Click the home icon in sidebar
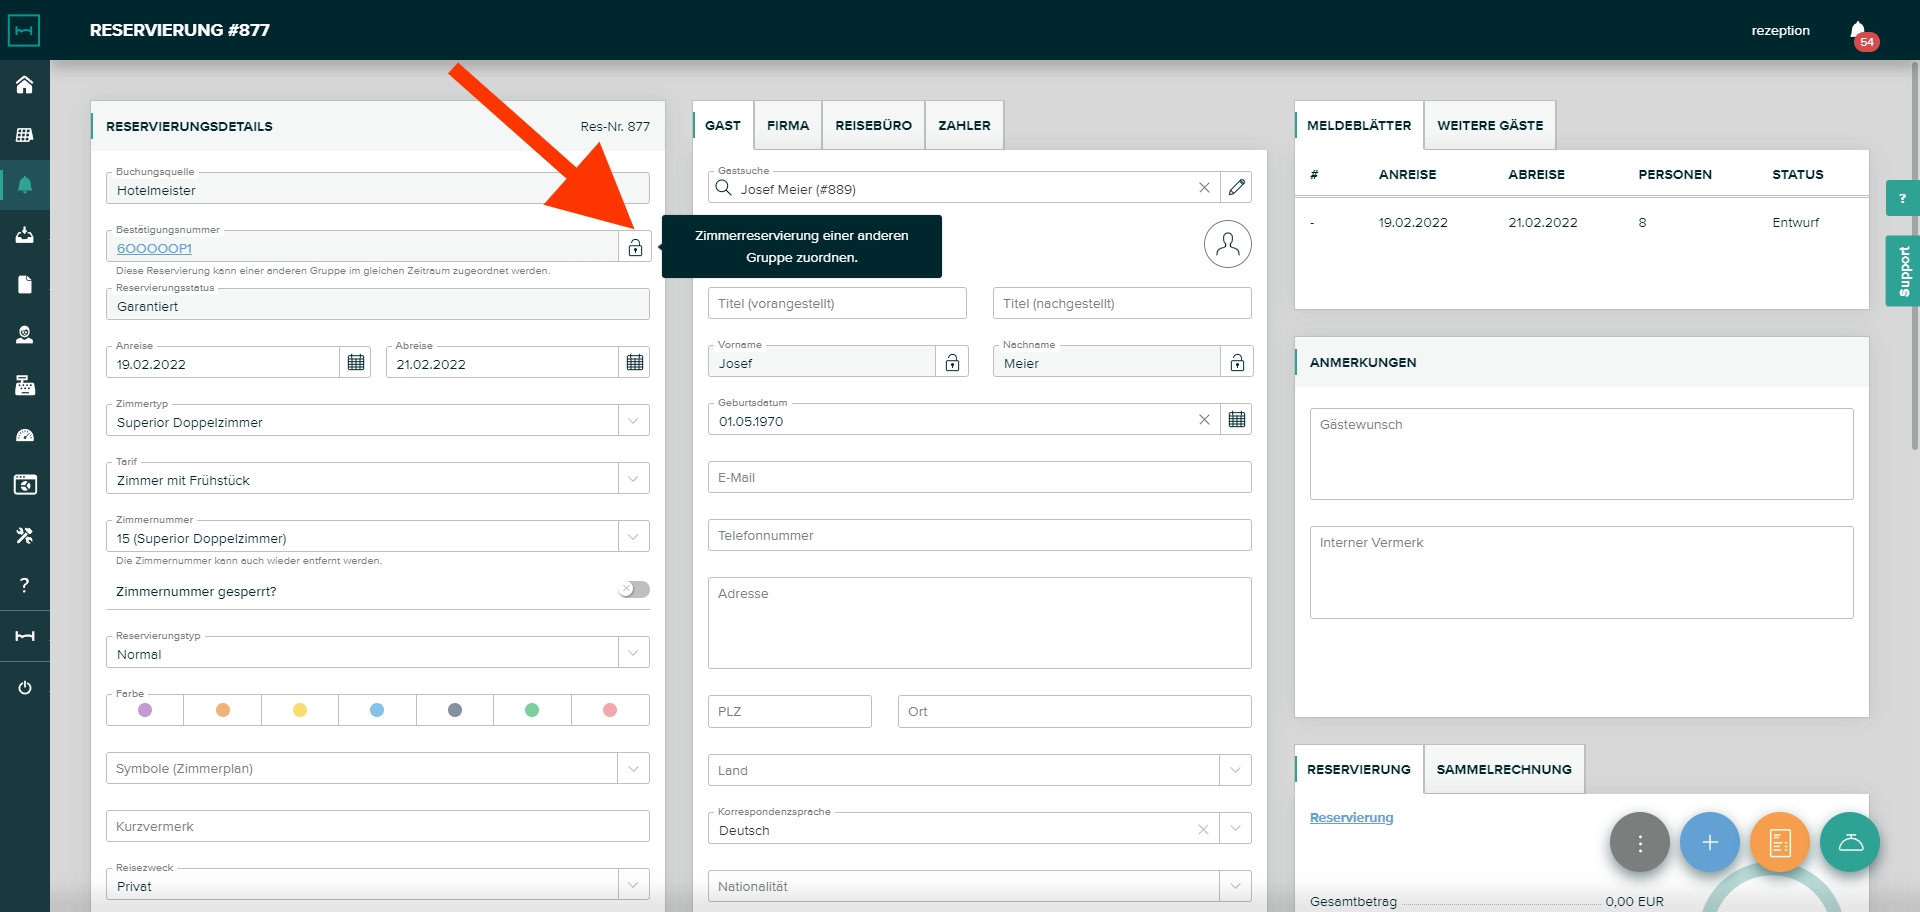The image size is (1920, 912). (x=25, y=85)
